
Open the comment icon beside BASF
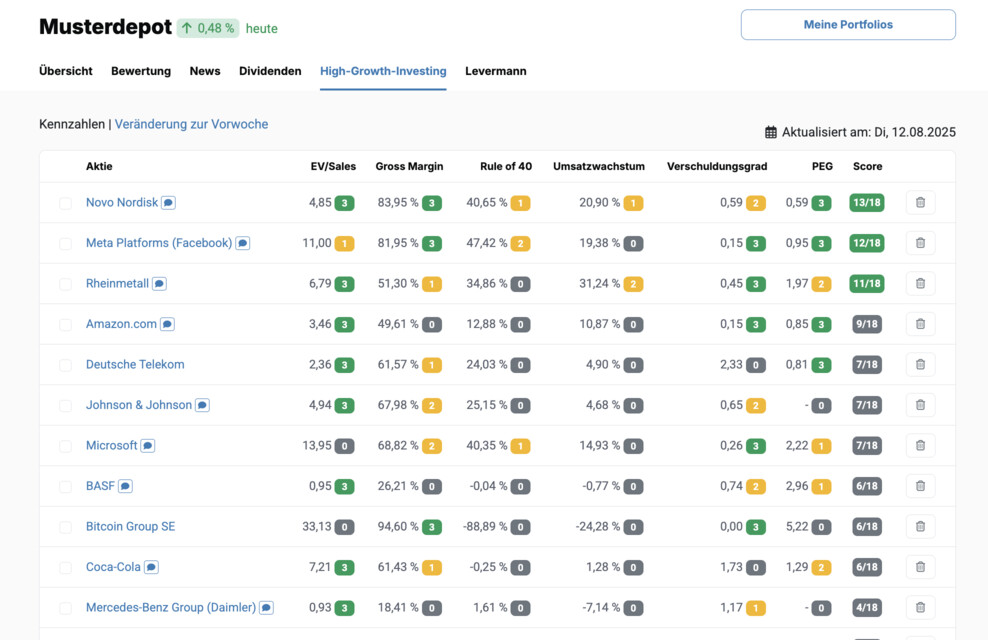[x=125, y=486]
